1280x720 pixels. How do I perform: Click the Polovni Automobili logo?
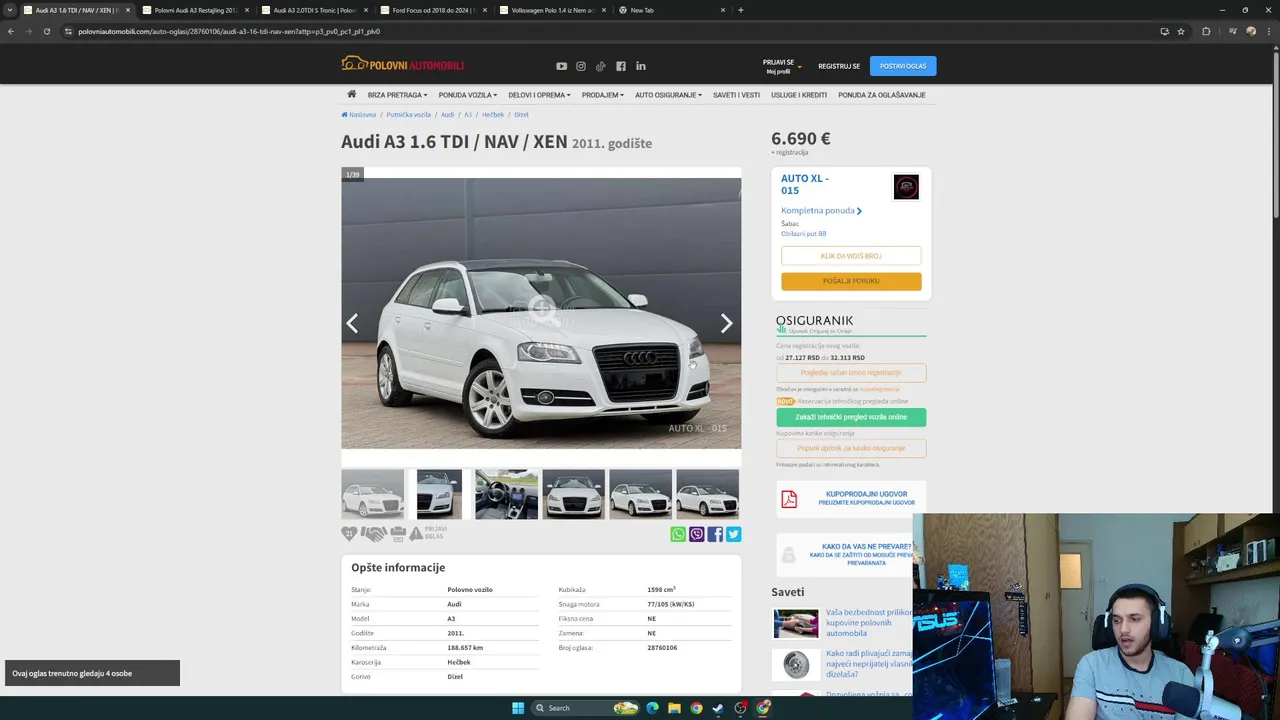coord(402,65)
